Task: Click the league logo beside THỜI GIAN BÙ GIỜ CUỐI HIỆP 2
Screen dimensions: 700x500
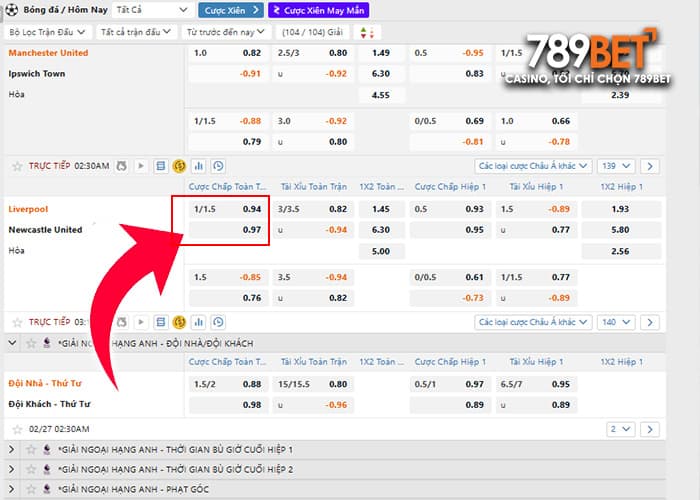Action: point(47,469)
